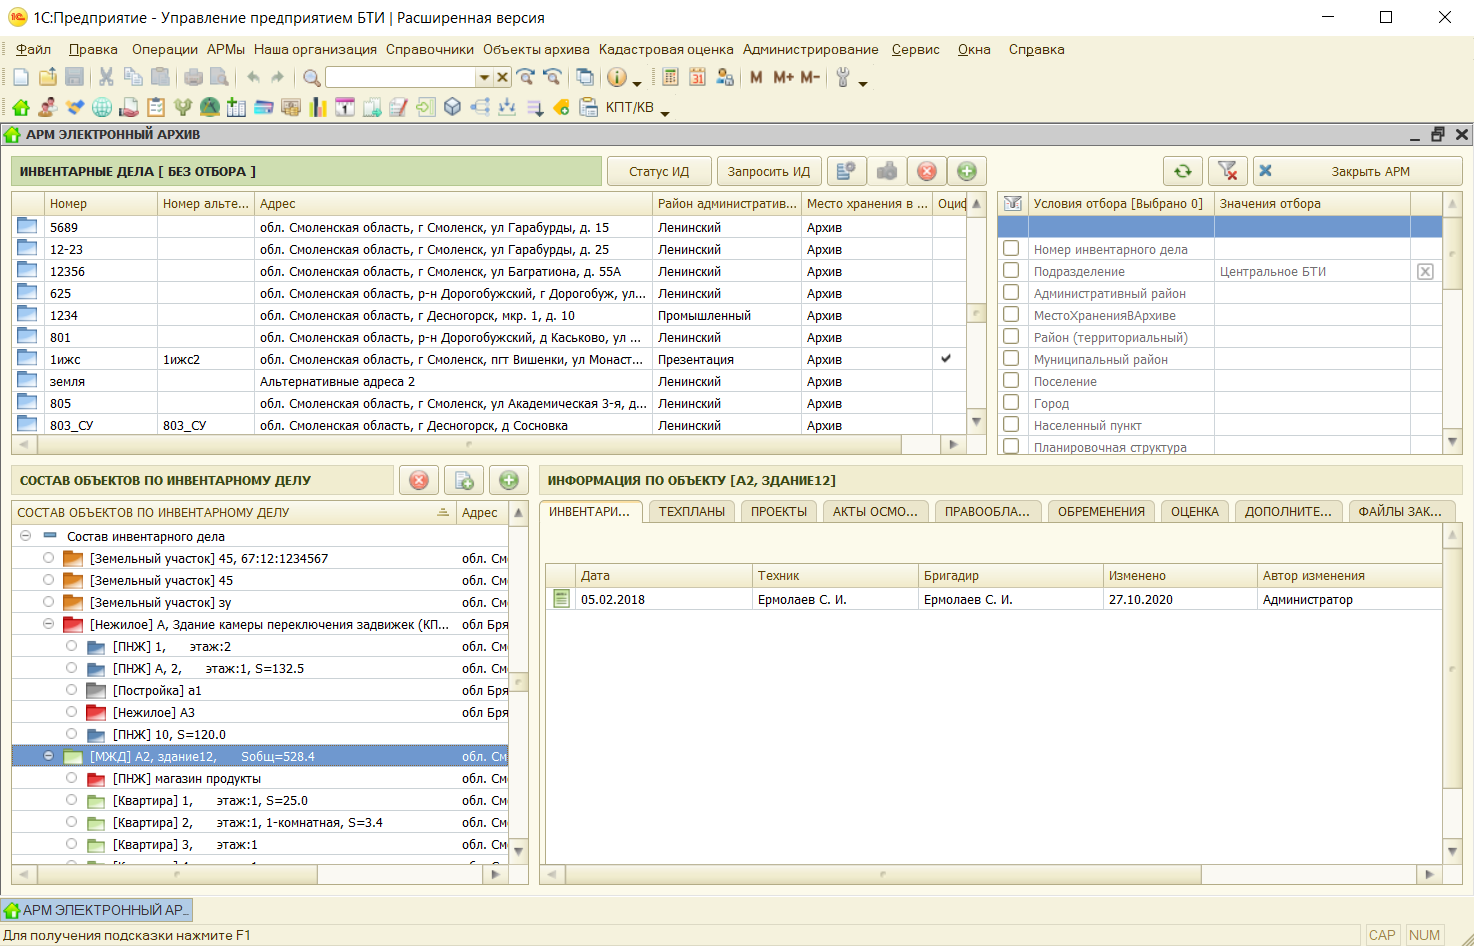Click the 'Запросить ИД' button

[x=769, y=171]
